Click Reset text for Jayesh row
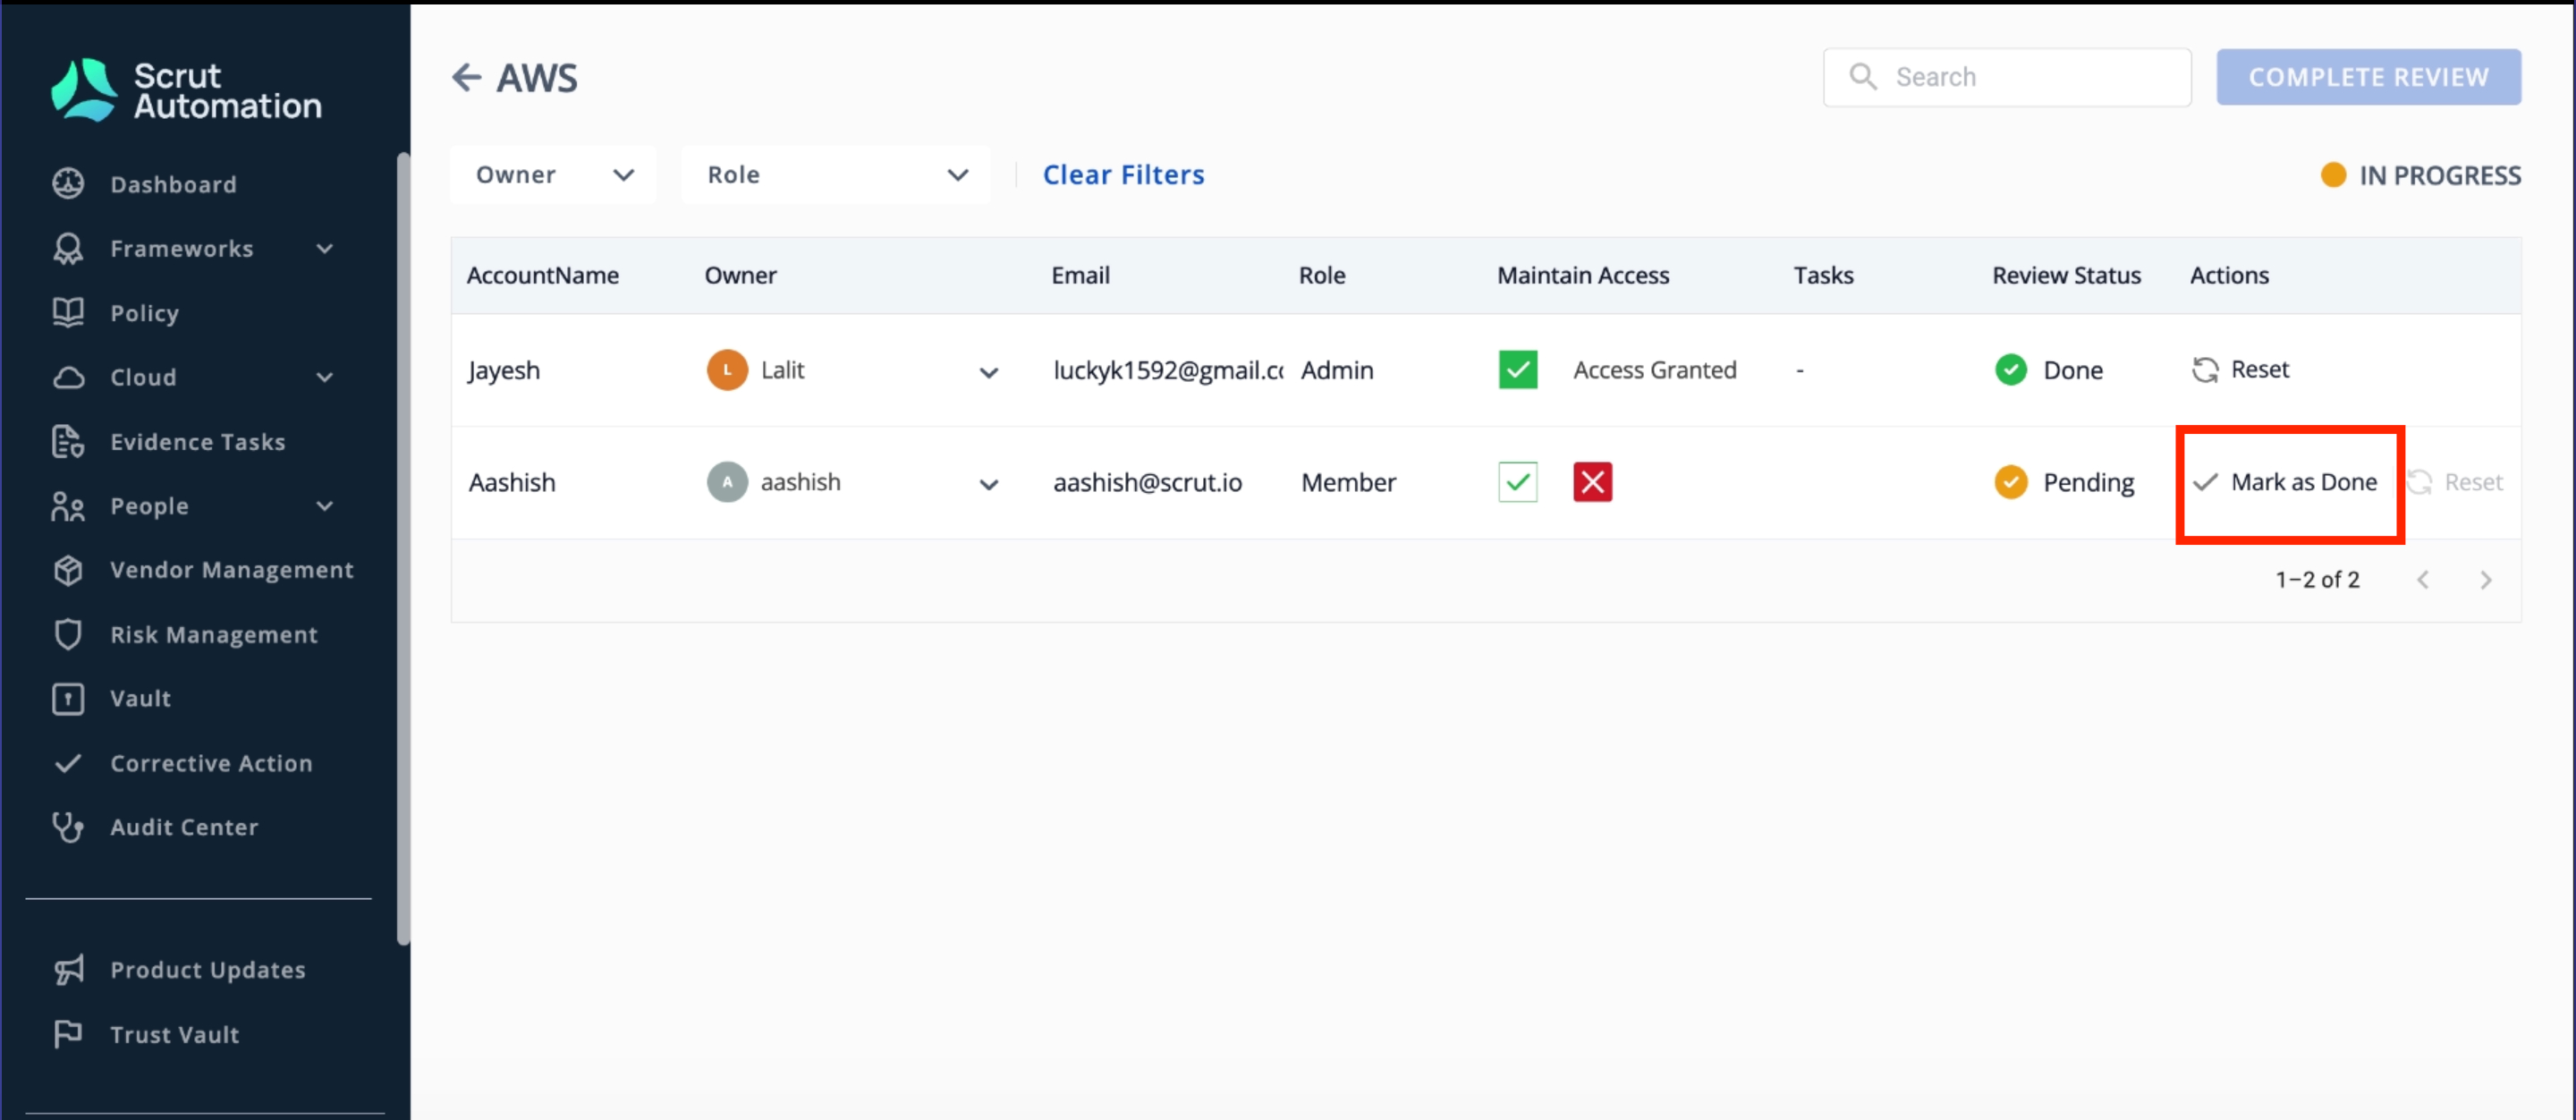This screenshot has width=2576, height=1120. point(2260,370)
